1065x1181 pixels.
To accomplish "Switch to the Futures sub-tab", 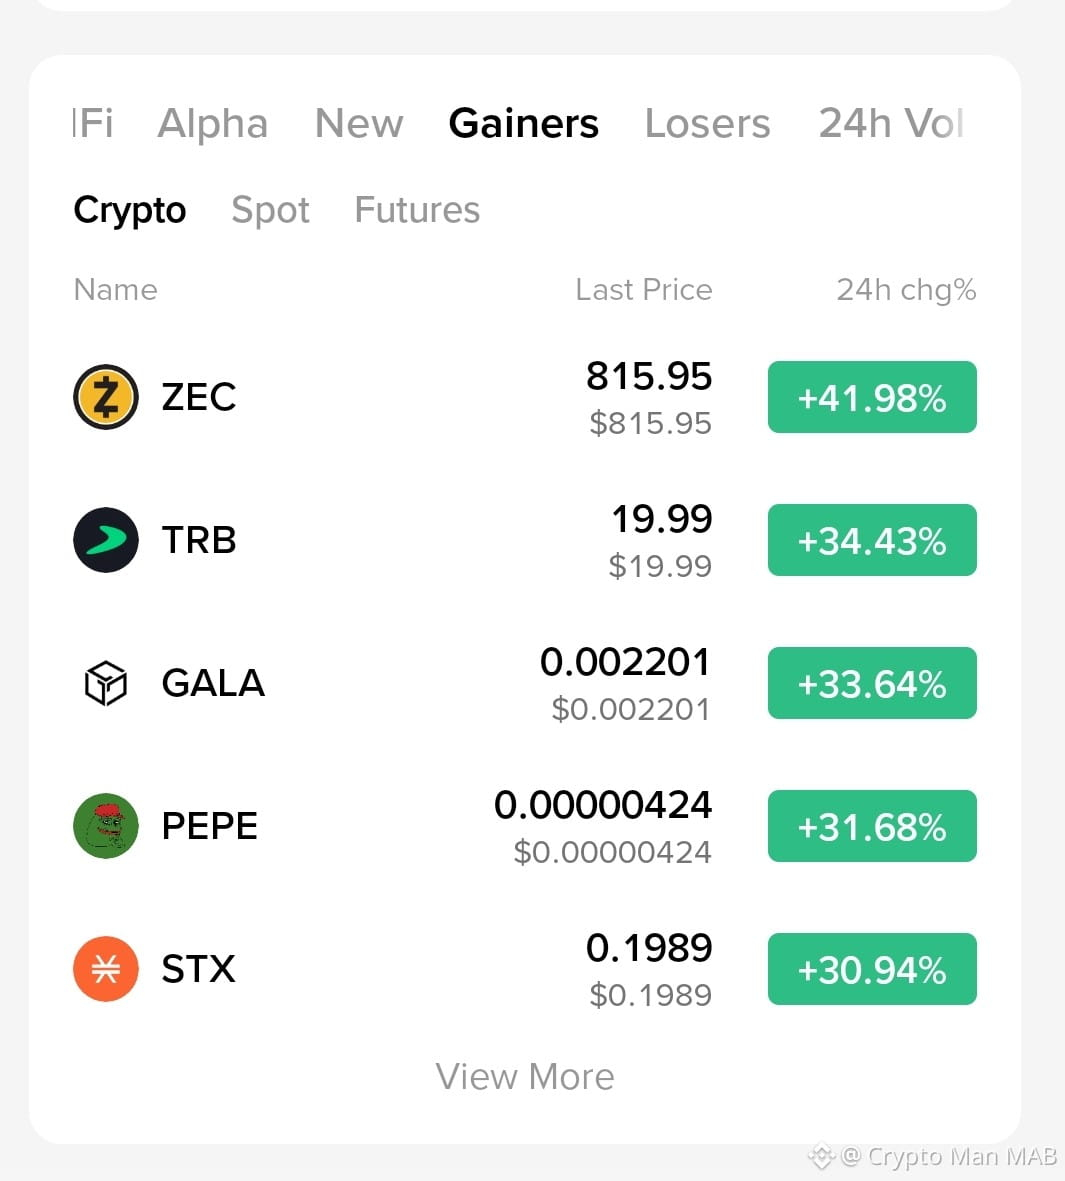I will pos(417,210).
